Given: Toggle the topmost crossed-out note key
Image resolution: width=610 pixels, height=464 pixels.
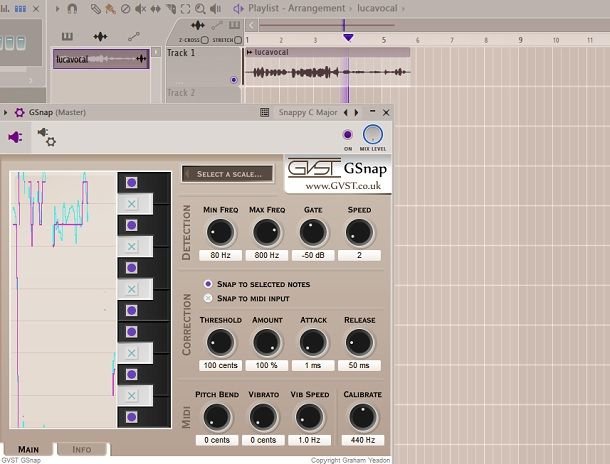Looking at the screenshot, I should [x=131, y=203].
